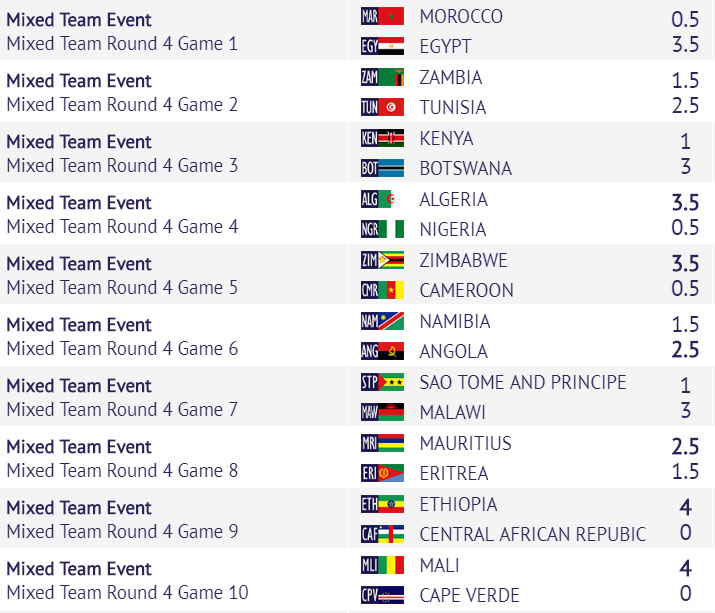The height and width of the screenshot is (613, 715).
Task: Click Namibia's score of 1.5
Action: (685, 324)
